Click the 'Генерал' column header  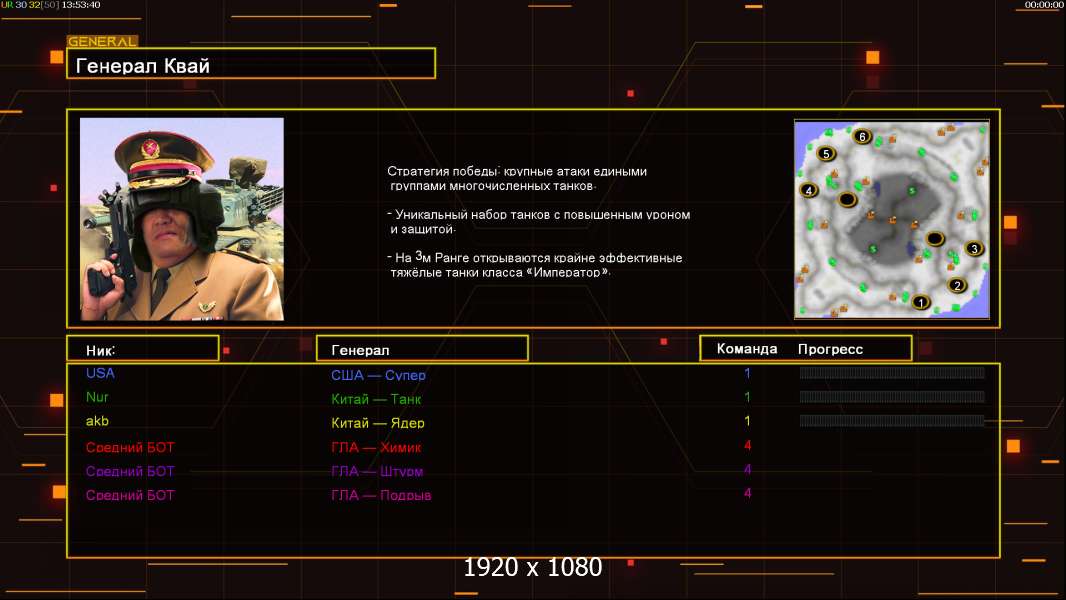coord(421,349)
